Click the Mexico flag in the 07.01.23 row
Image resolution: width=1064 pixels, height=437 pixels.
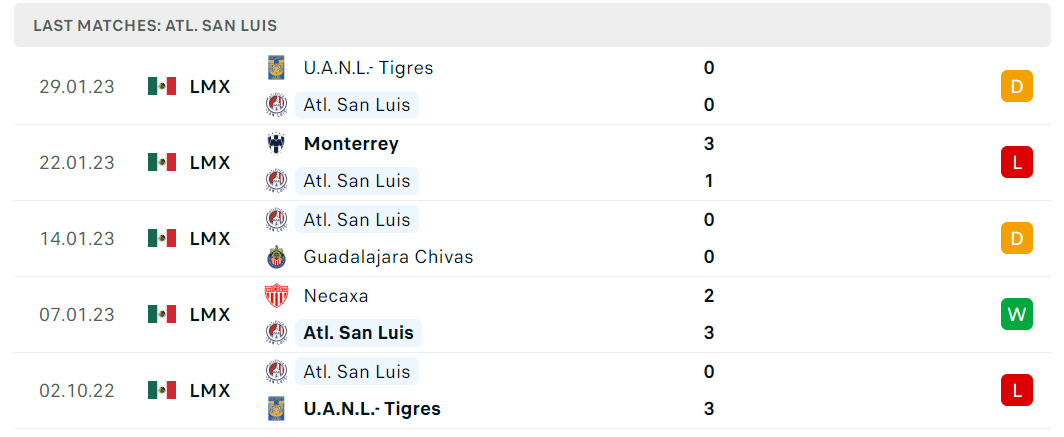pos(162,314)
